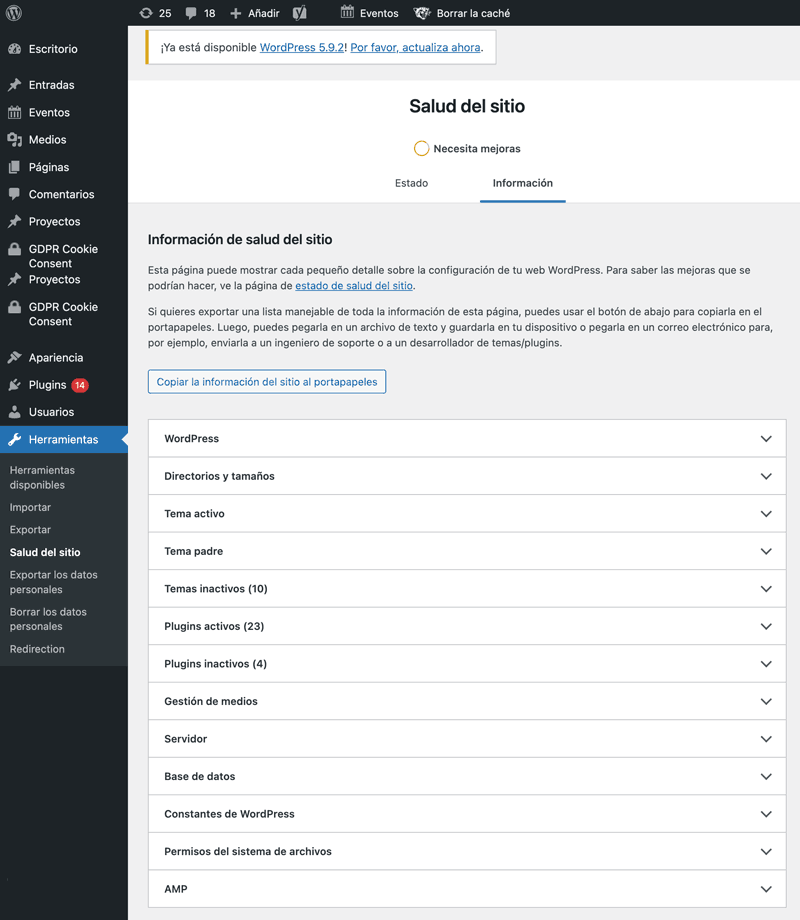
Task: Open the comments bubble icon showing 18
Action: (x=191, y=13)
